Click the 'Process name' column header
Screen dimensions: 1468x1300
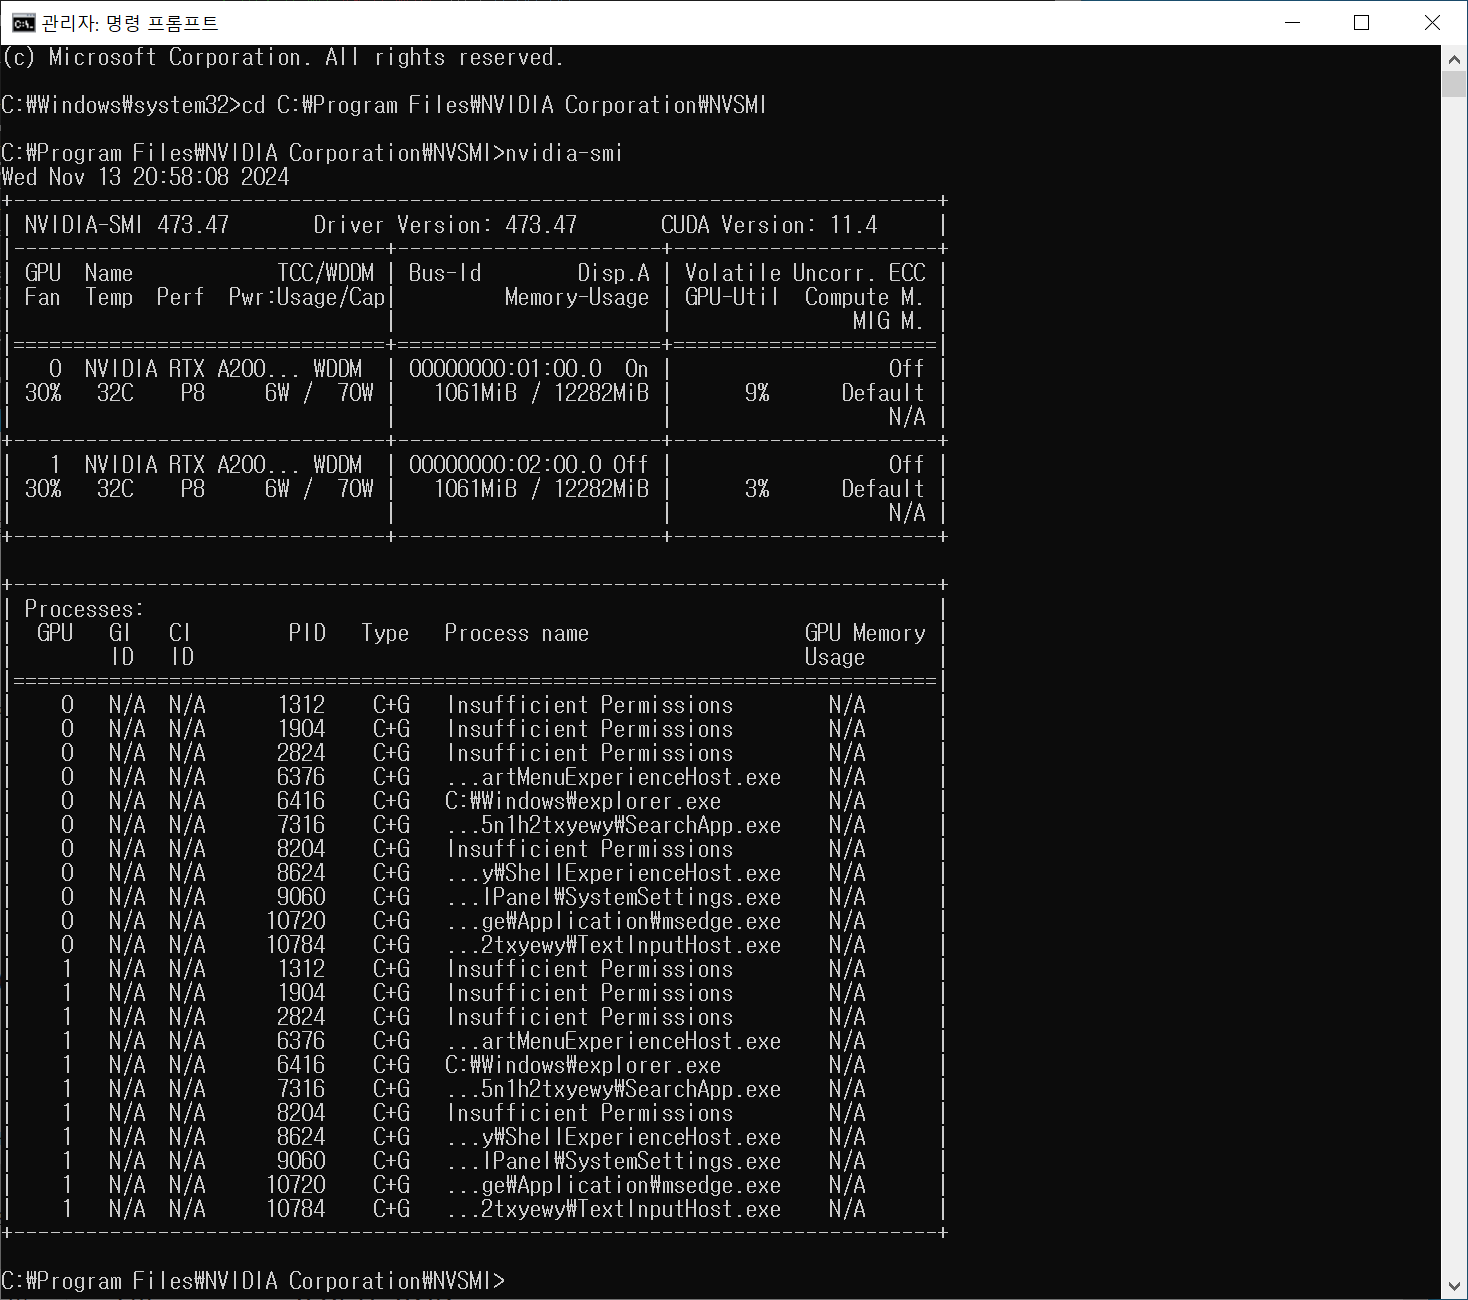516,633
